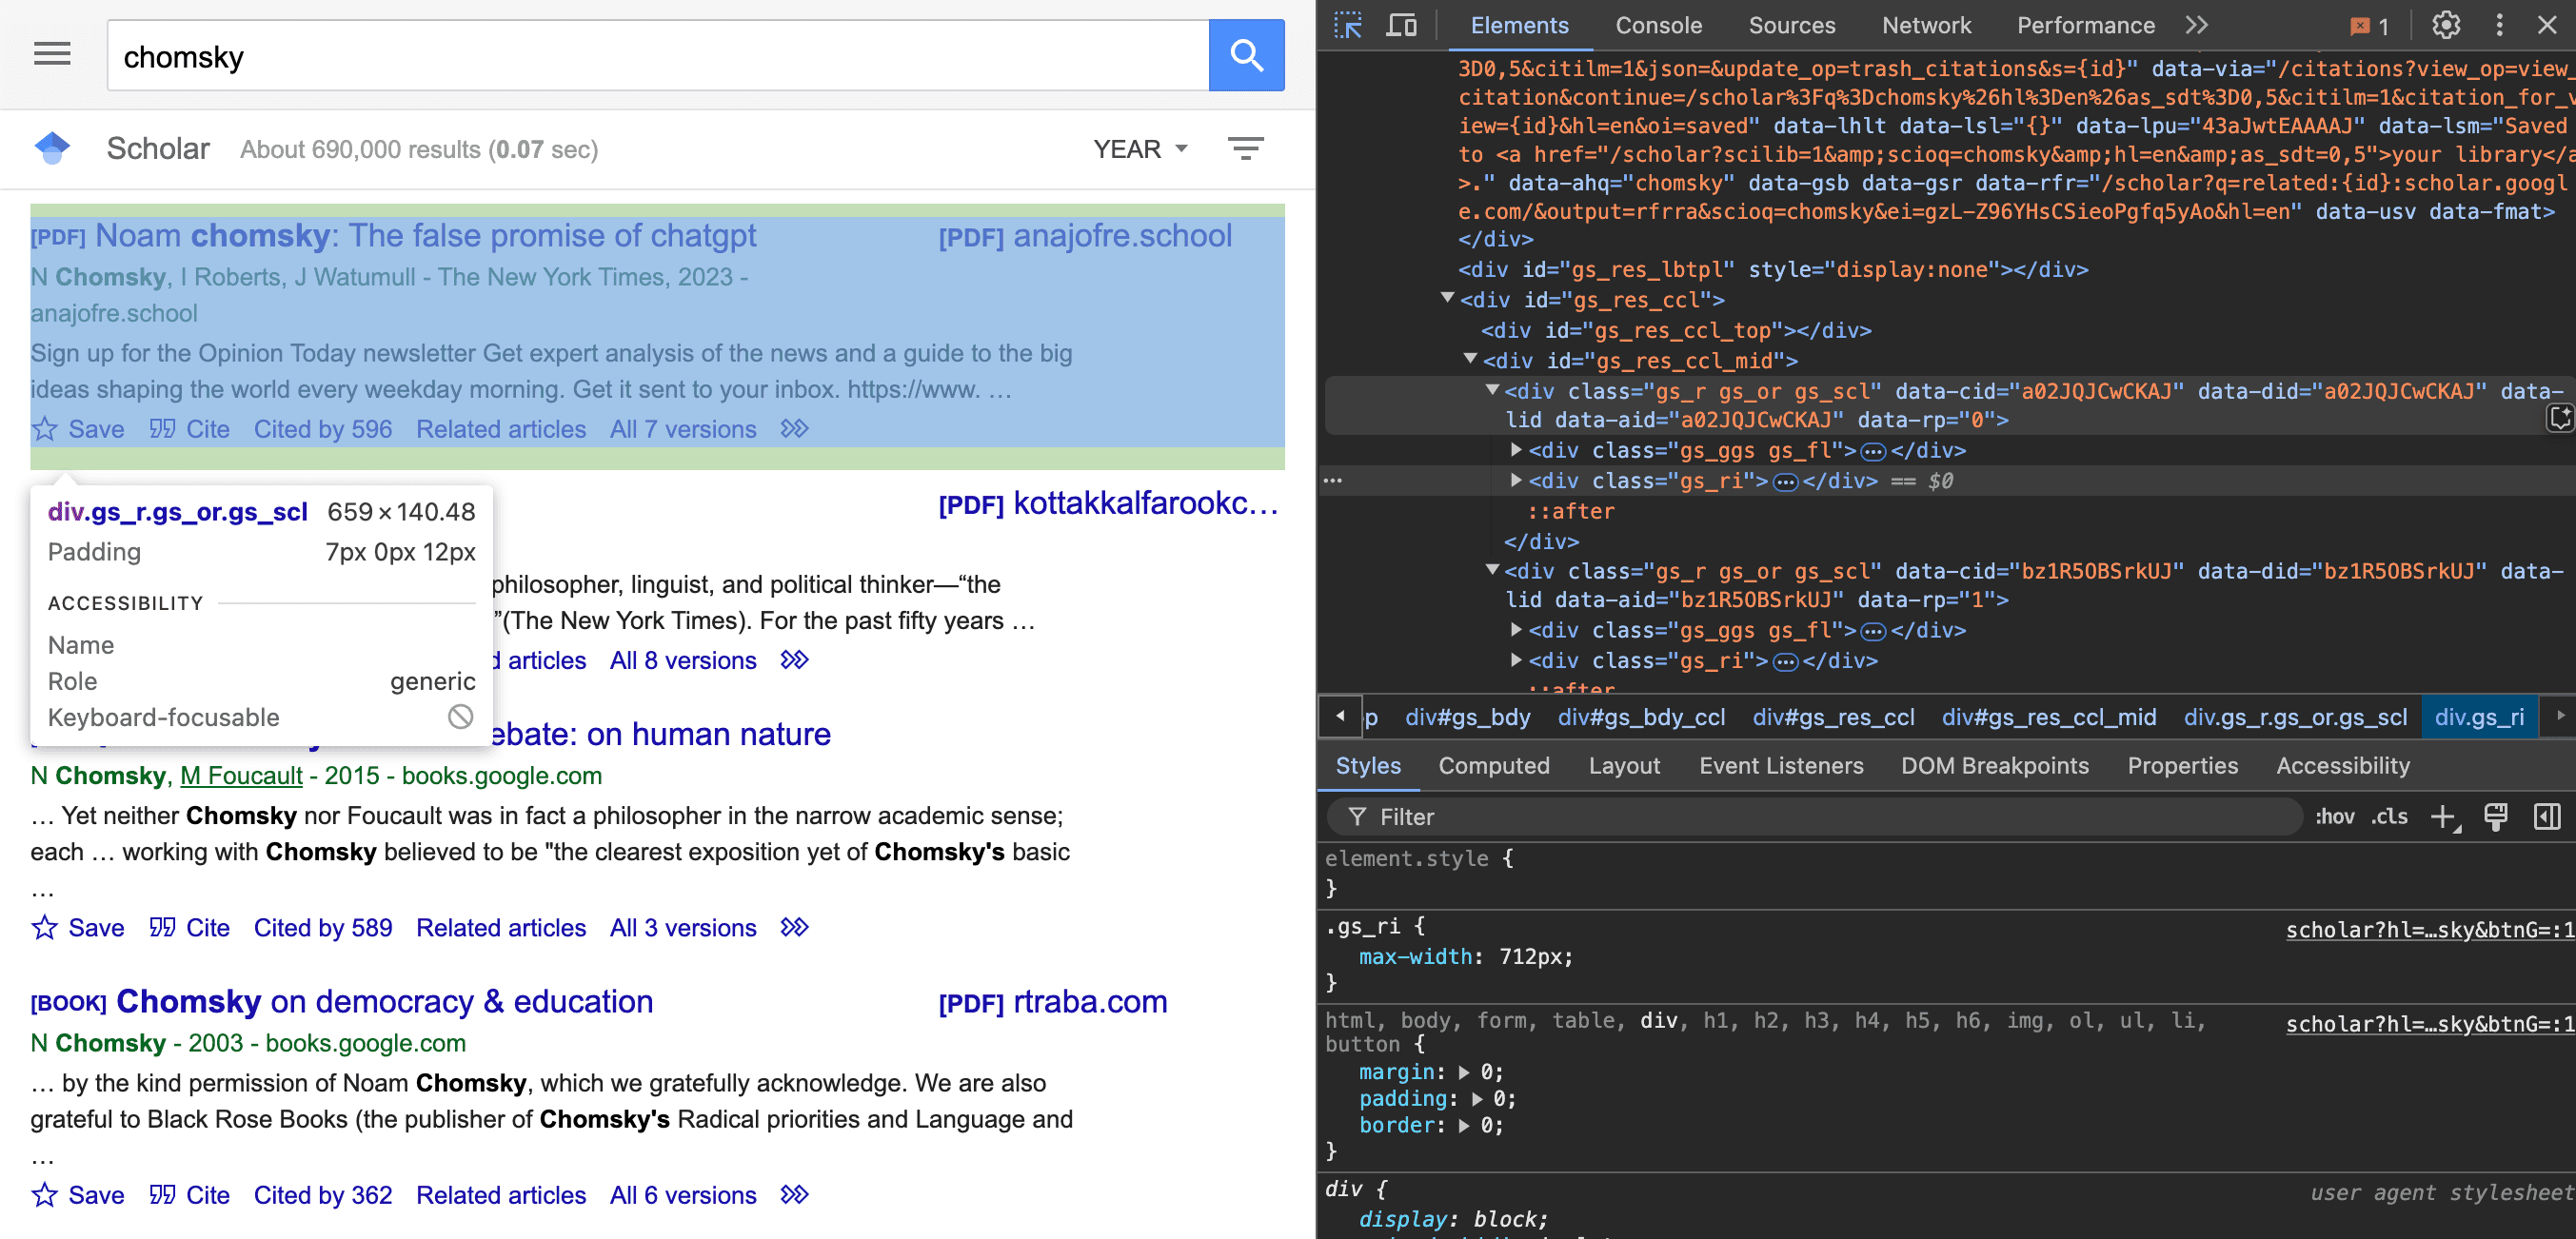Expand more options arrows after All 8 versions
2576x1239 pixels.
point(794,660)
